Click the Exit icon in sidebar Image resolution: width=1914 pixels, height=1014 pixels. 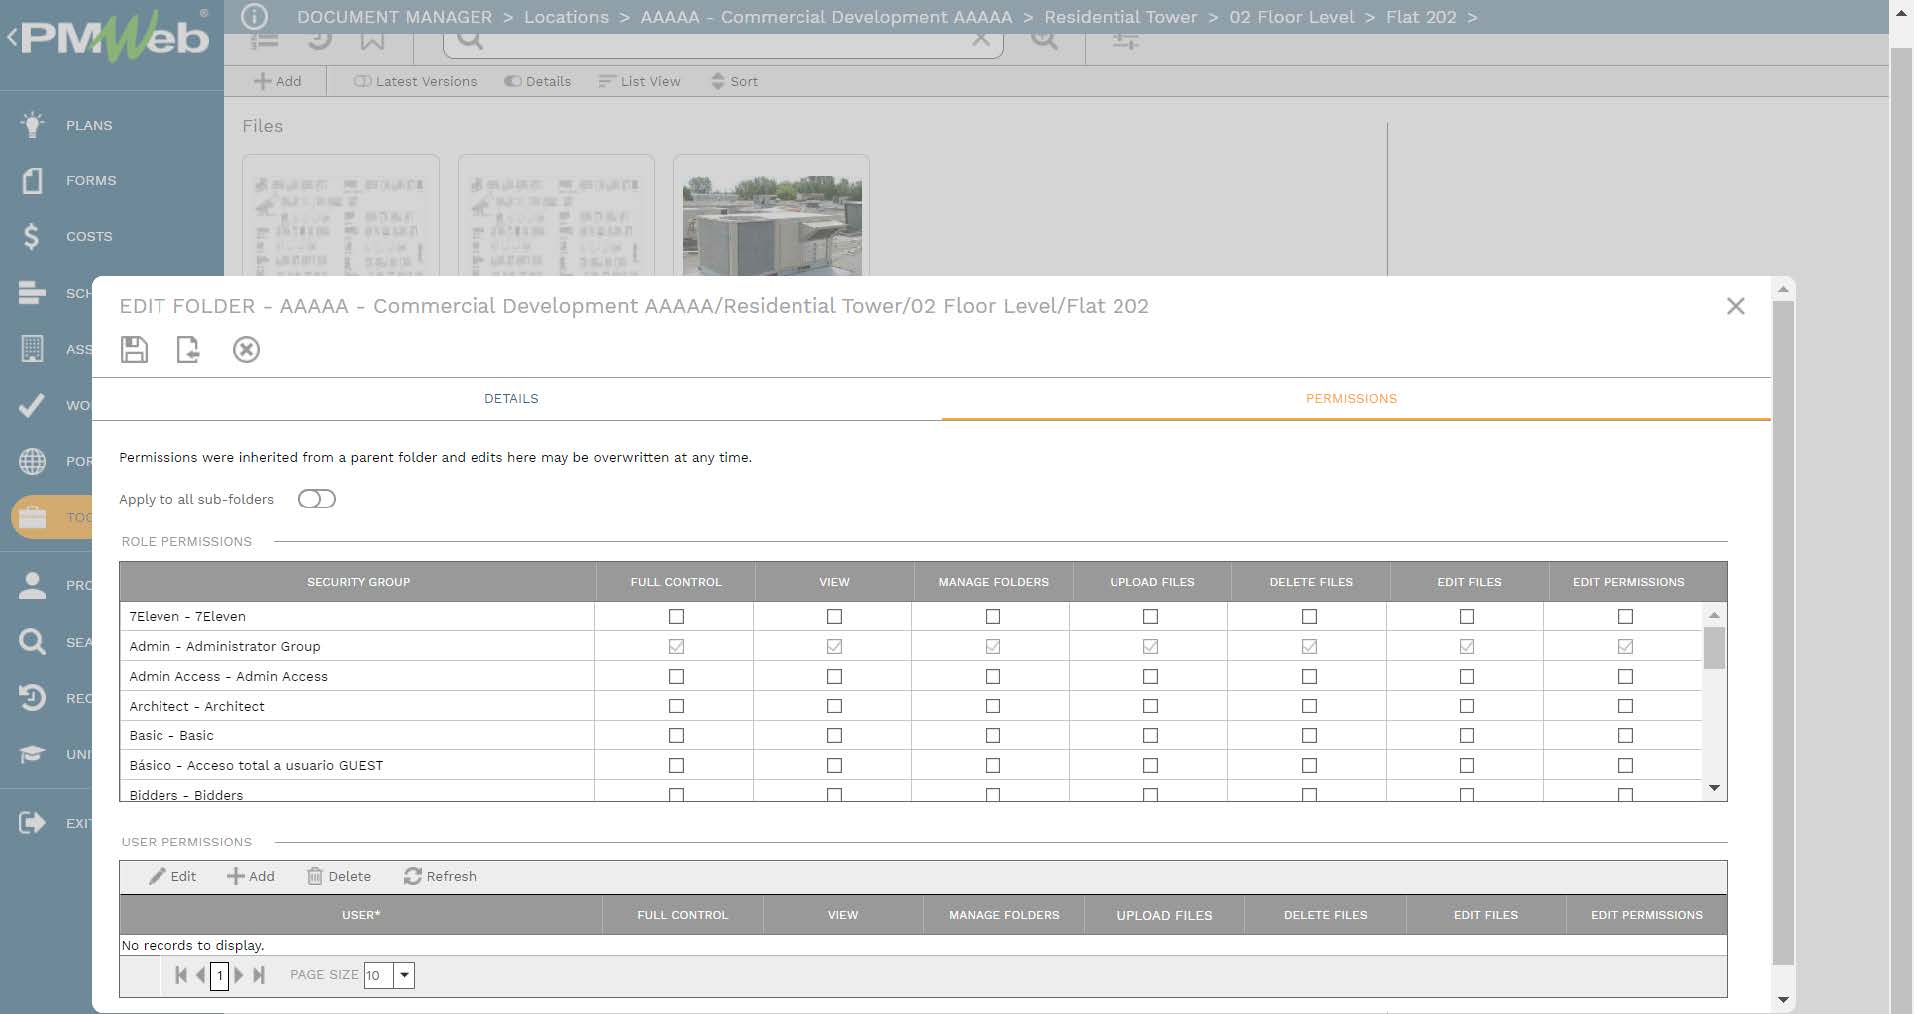(33, 823)
